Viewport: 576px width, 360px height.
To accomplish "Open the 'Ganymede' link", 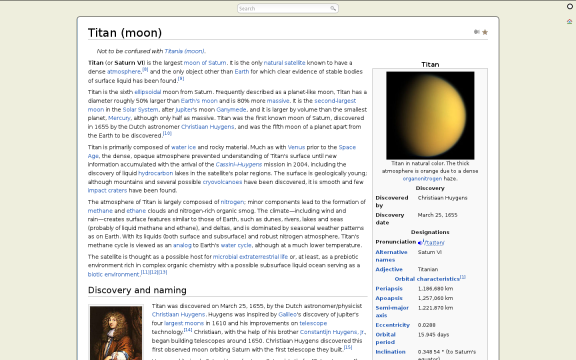I will click(231, 109).
